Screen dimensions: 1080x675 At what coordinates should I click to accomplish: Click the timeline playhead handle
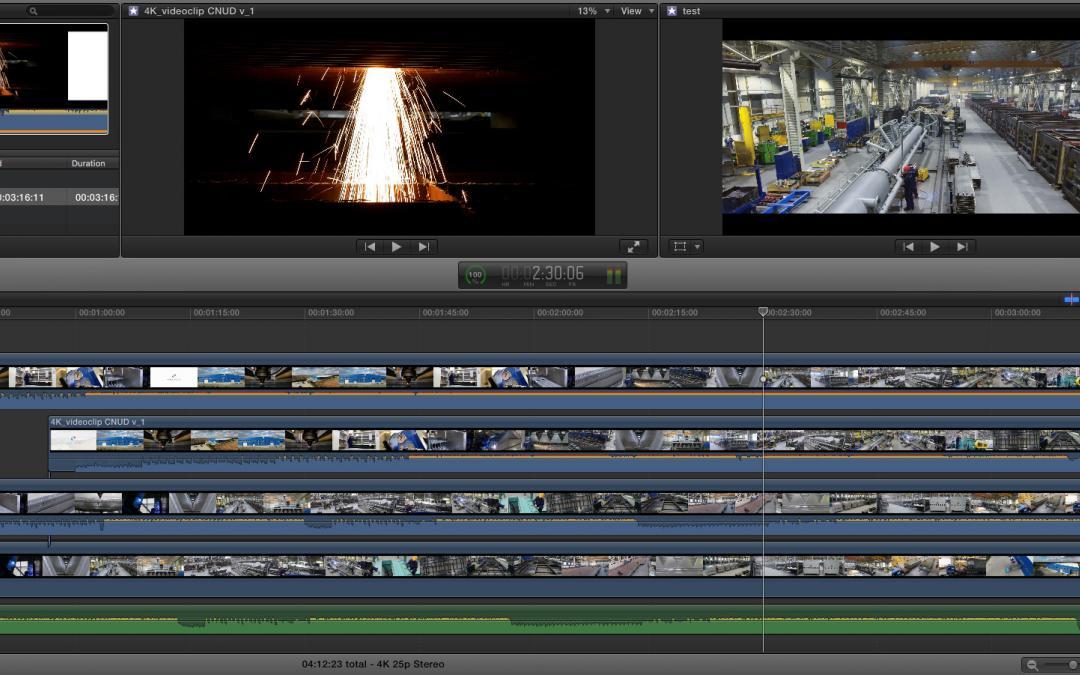coord(763,311)
